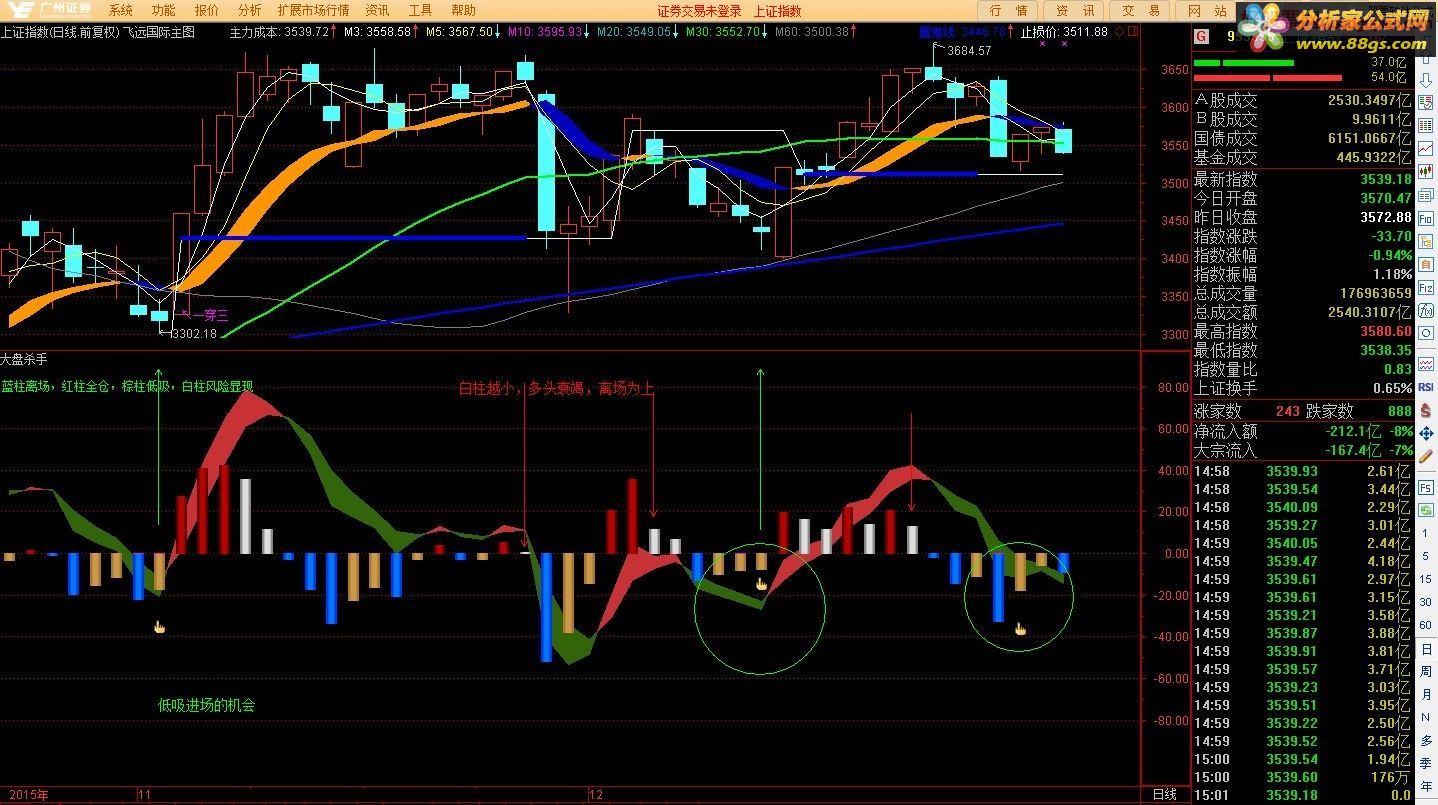Switch to the 1-minute period

1426,532
